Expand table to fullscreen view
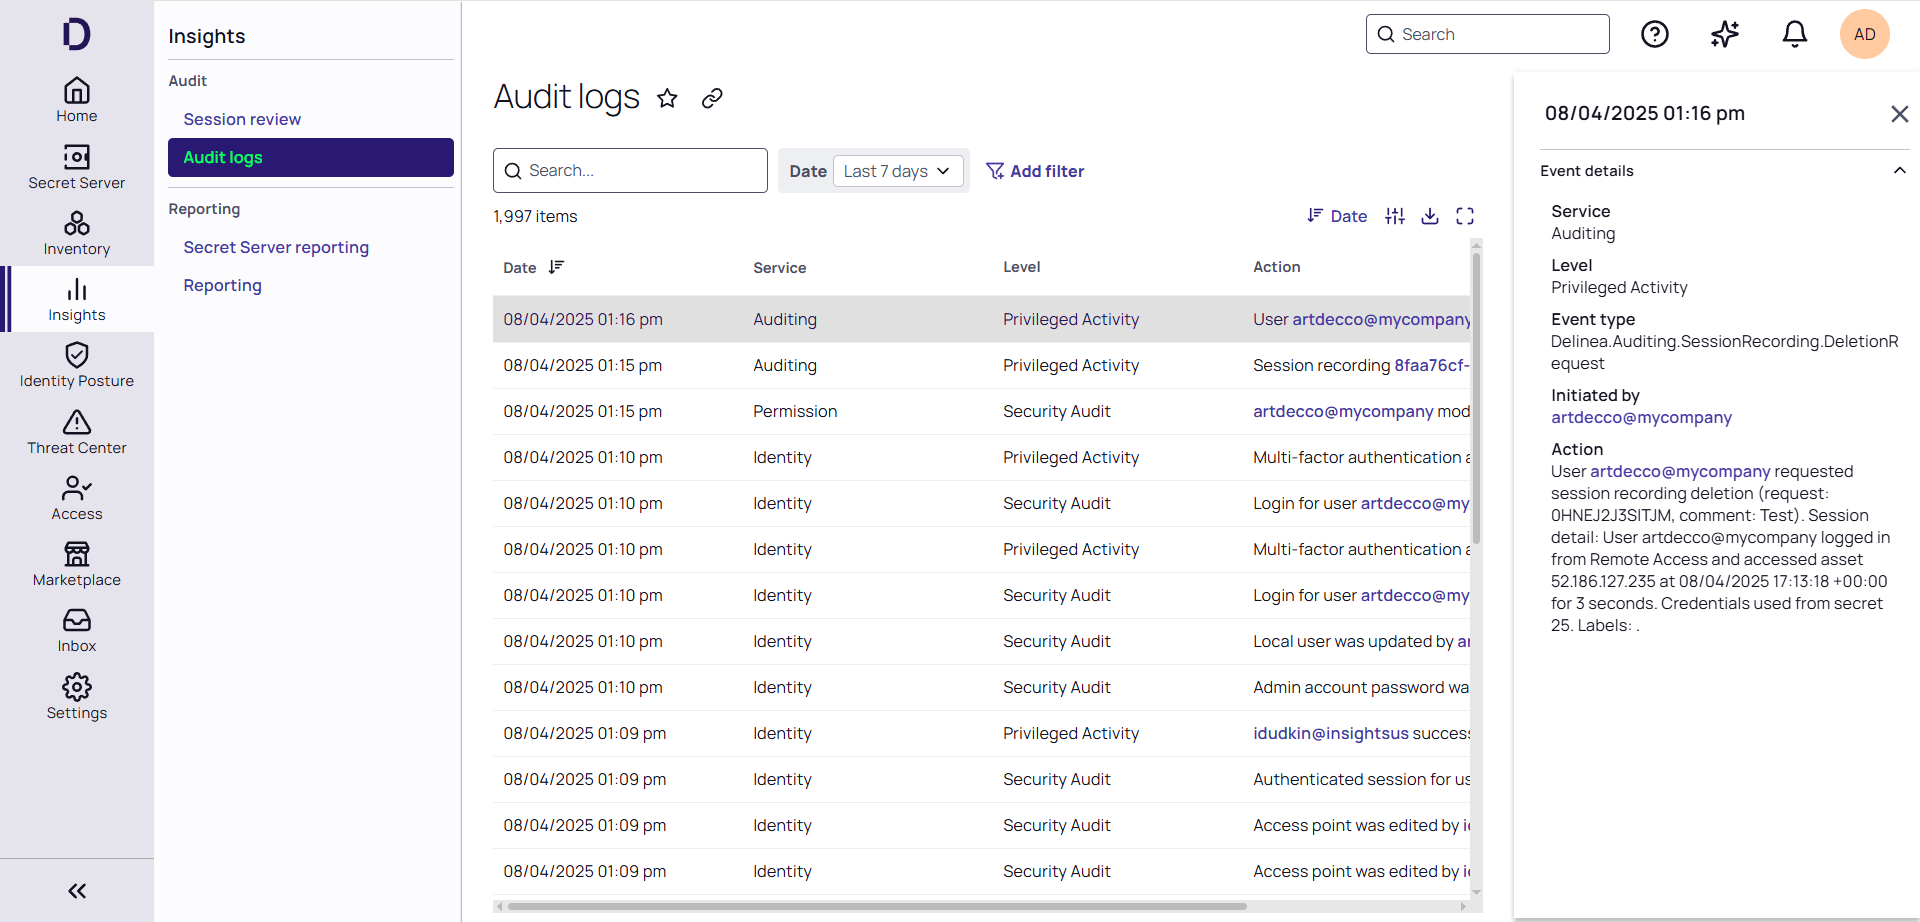 (x=1465, y=216)
